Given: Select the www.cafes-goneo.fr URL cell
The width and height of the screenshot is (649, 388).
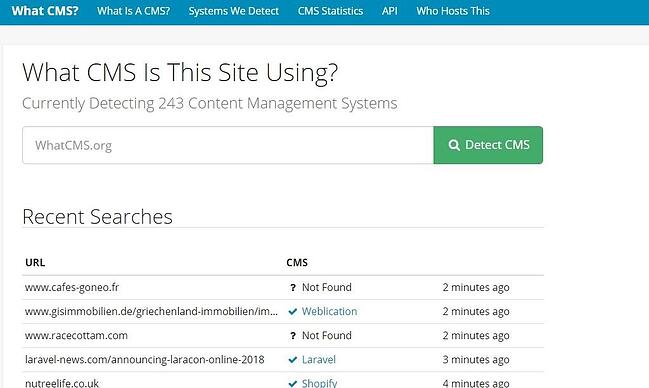Looking at the screenshot, I should tap(72, 287).
